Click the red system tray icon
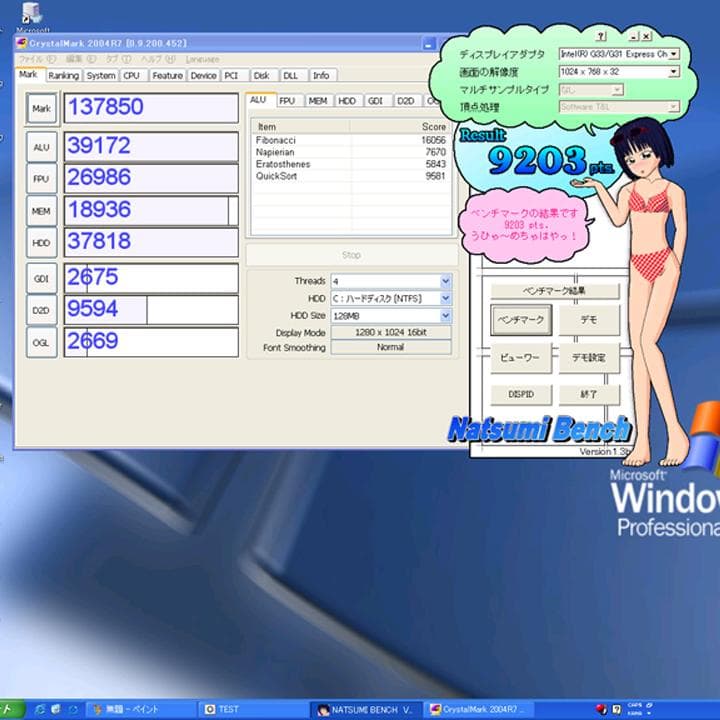Image resolution: width=720 pixels, height=720 pixels. pos(601,709)
